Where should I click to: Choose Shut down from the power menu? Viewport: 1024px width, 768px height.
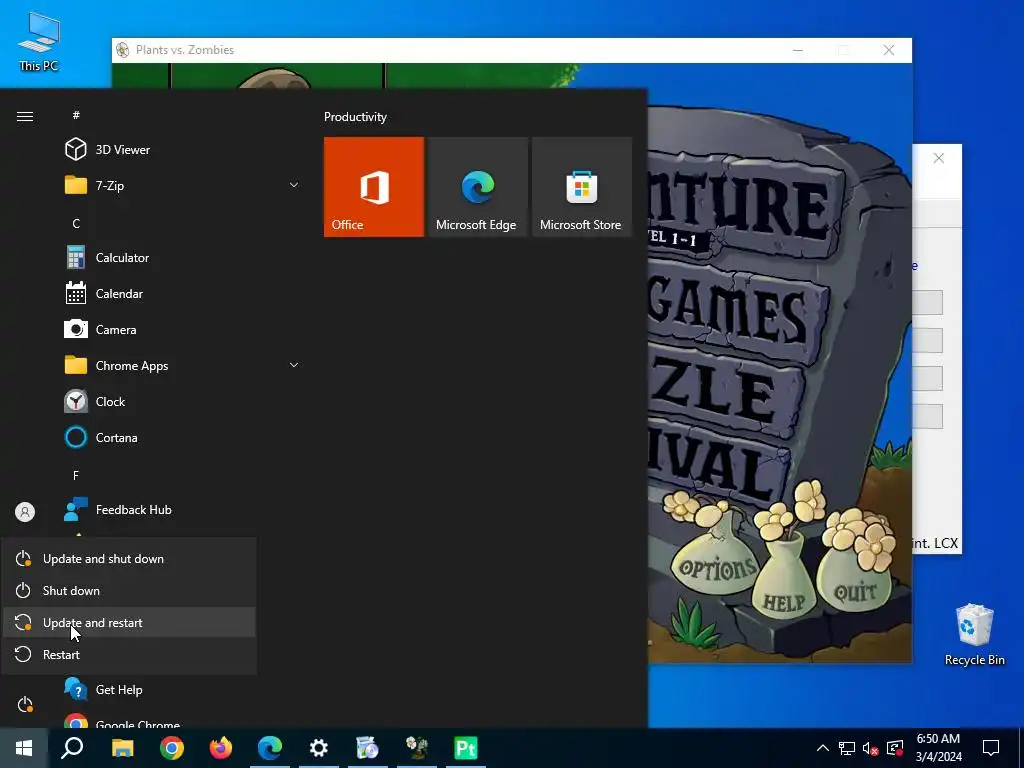tap(129, 590)
